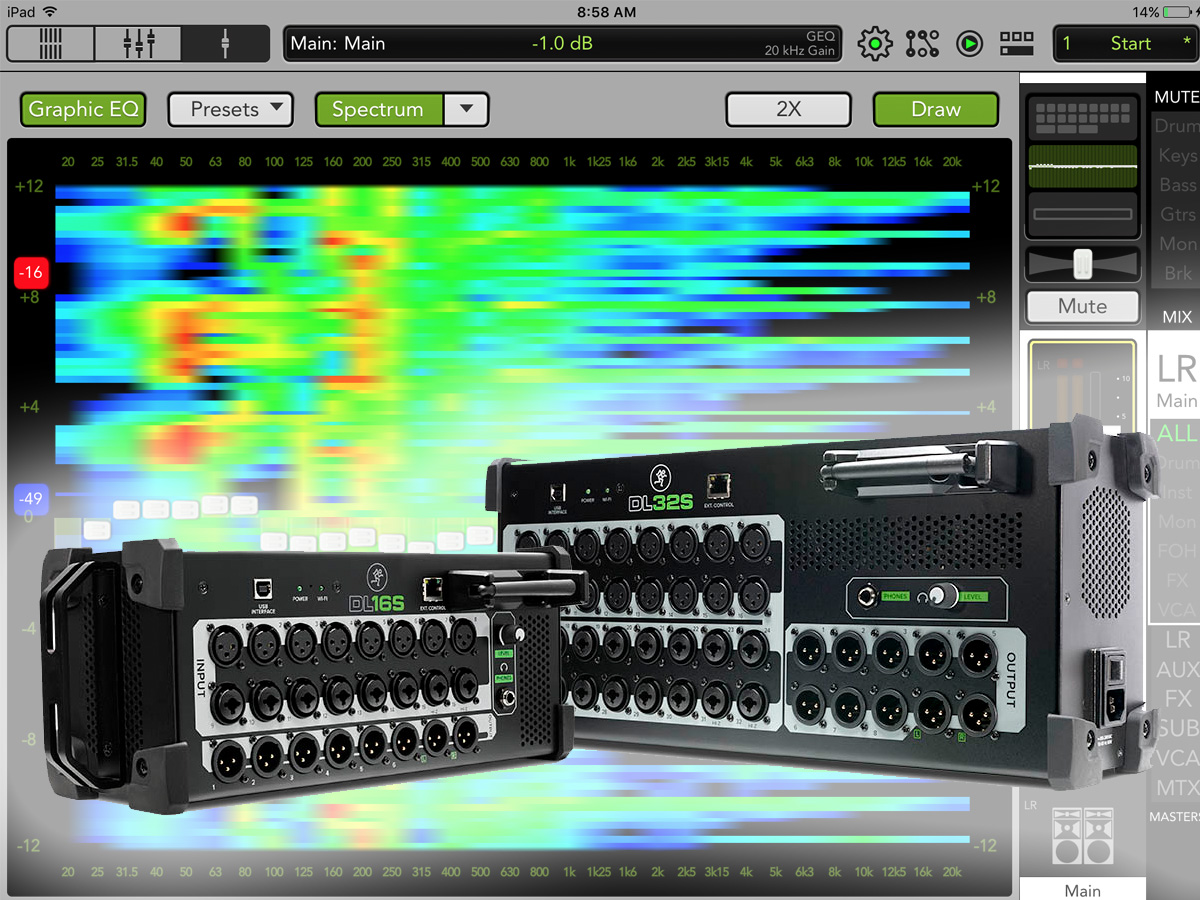1200x900 pixels.
Task: Choose the AUX masters type
Action: coord(1176,670)
